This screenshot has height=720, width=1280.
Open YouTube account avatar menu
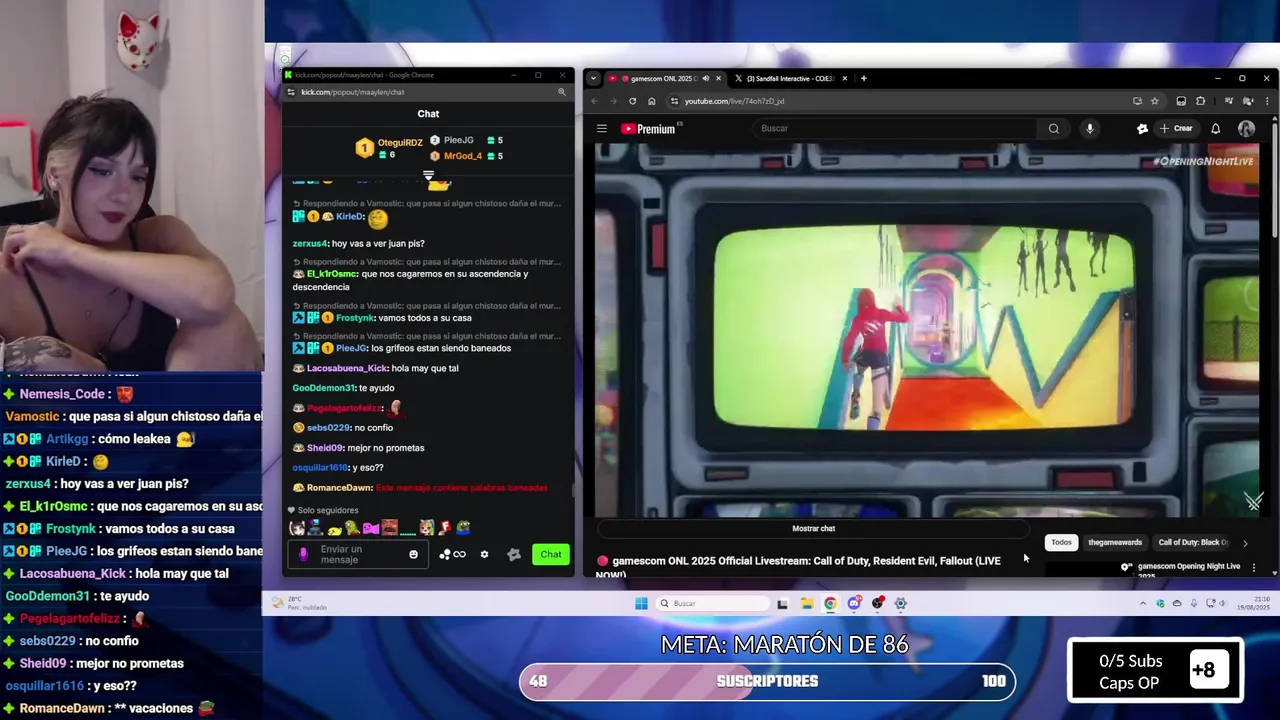point(1246,128)
